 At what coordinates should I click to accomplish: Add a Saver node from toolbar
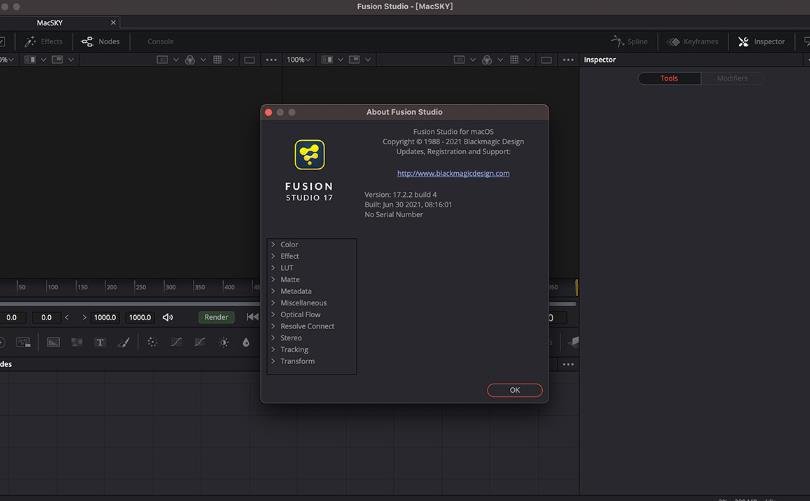23,342
